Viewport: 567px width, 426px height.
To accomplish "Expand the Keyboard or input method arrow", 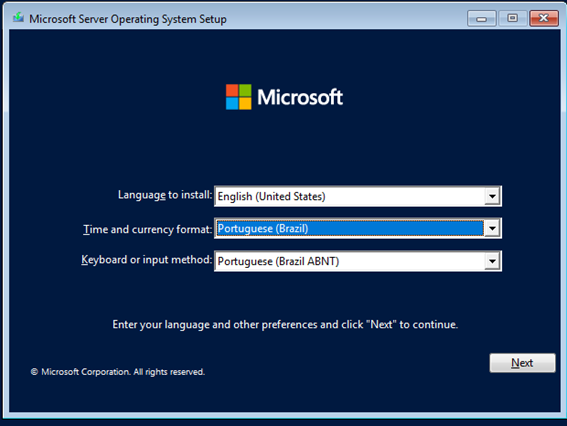I will pyautogui.click(x=492, y=261).
